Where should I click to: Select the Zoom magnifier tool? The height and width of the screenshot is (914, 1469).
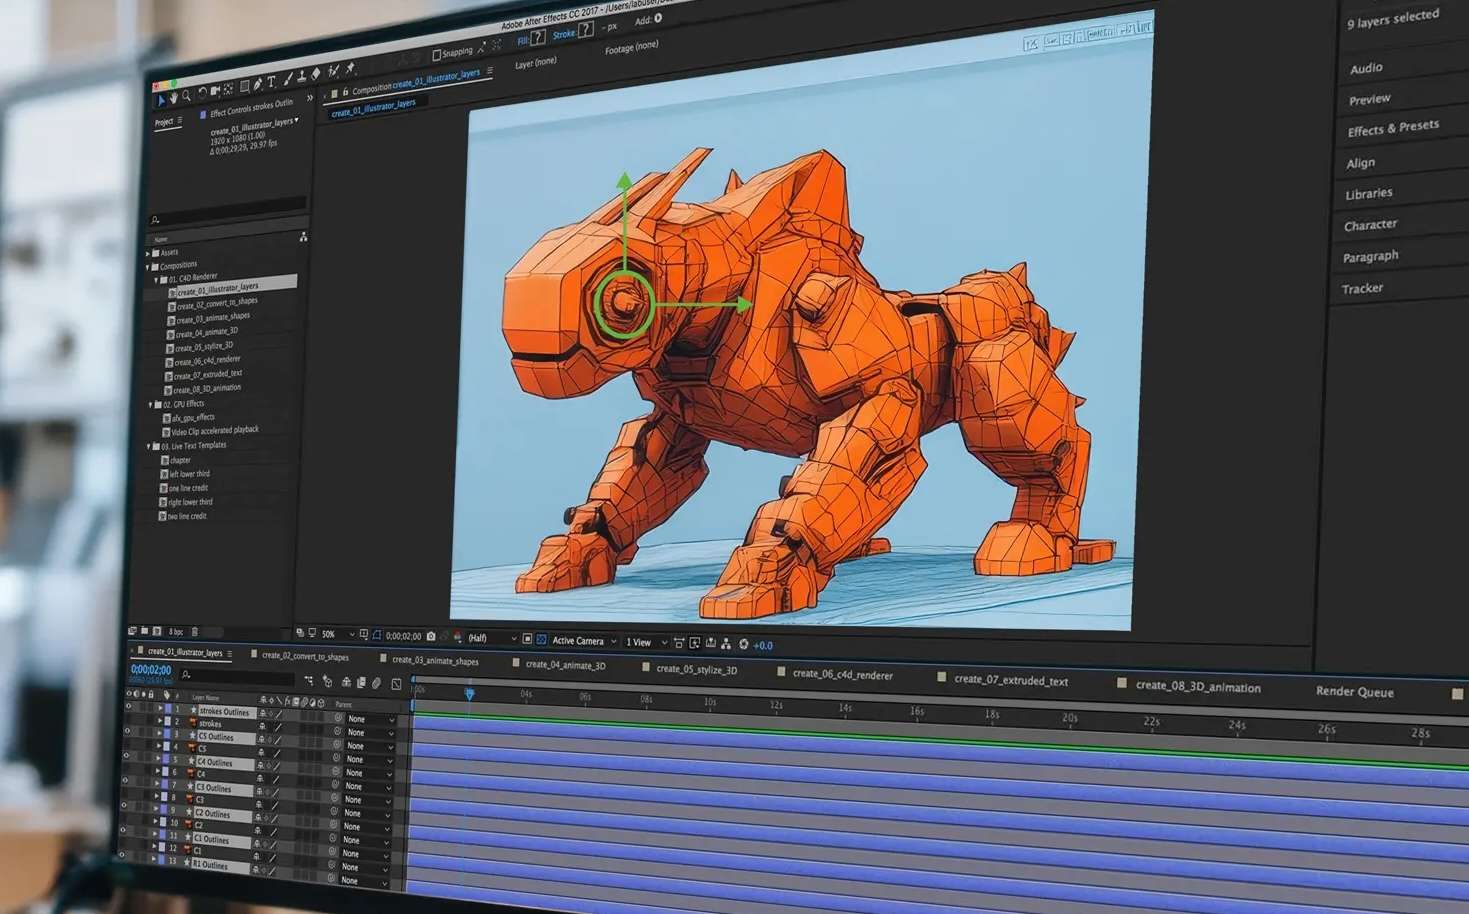pyautogui.click(x=186, y=95)
